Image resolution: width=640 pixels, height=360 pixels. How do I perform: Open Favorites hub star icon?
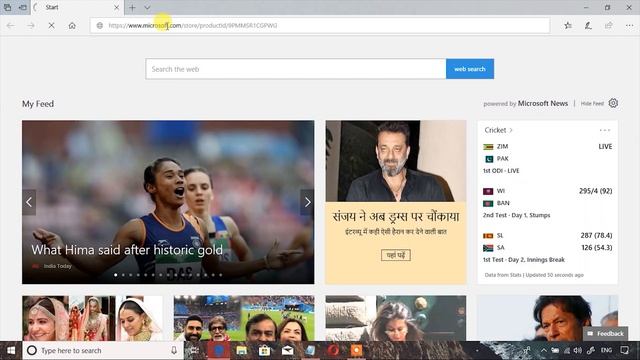click(x=568, y=25)
